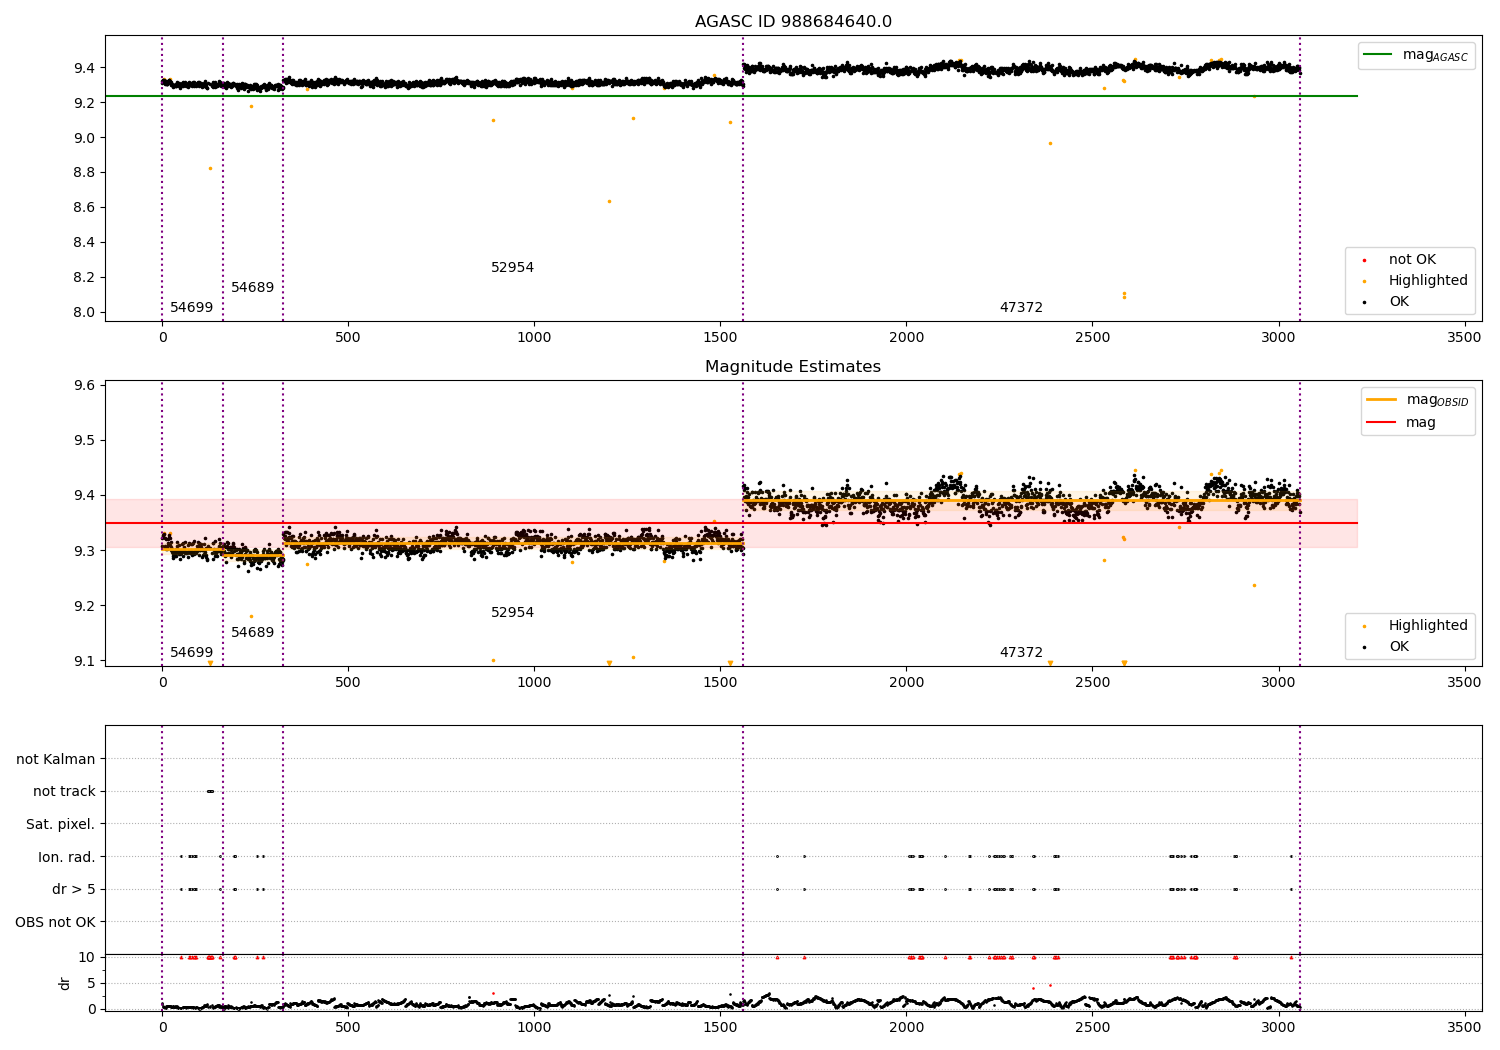Select 'Highlighted' in the Magnitude Estimates legend
The width and height of the screenshot is (1500, 1050).
[1428, 626]
